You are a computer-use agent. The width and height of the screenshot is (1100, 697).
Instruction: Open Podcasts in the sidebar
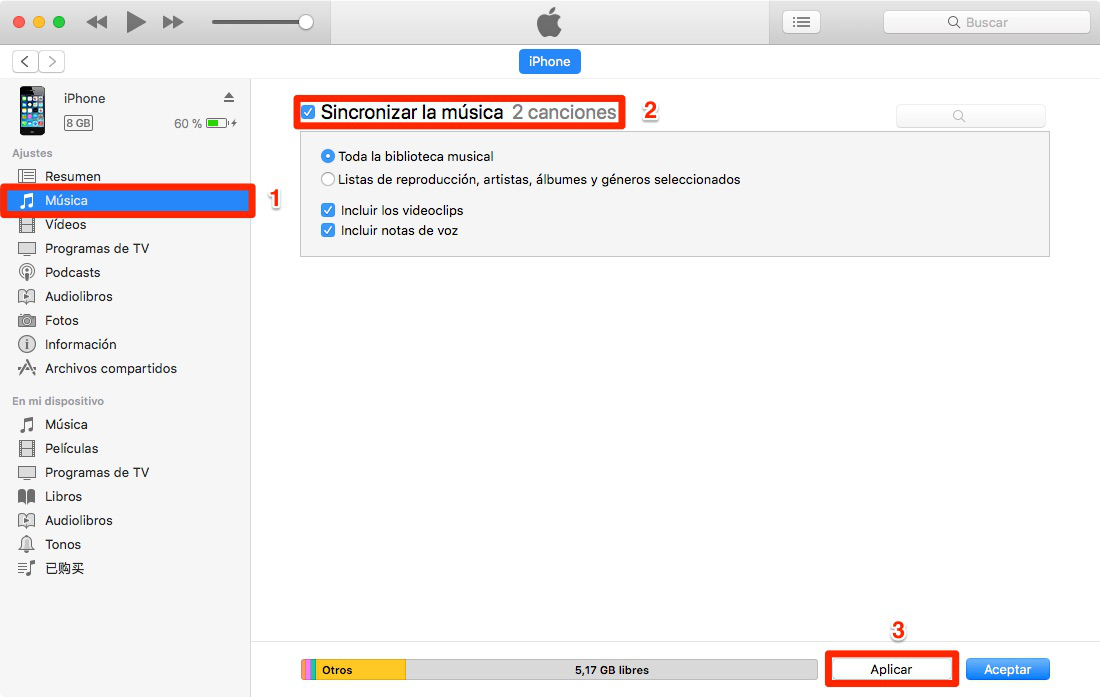[72, 272]
